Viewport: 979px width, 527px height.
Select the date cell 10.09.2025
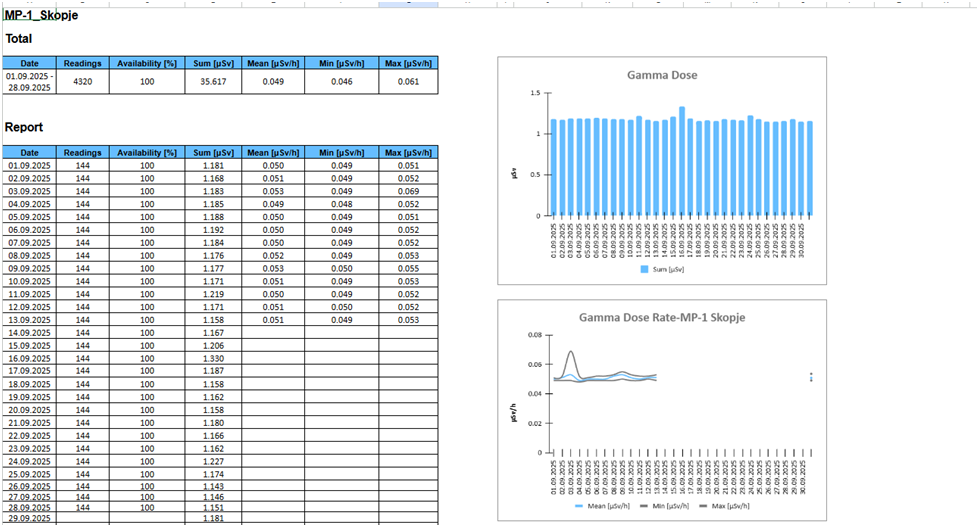[29, 282]
